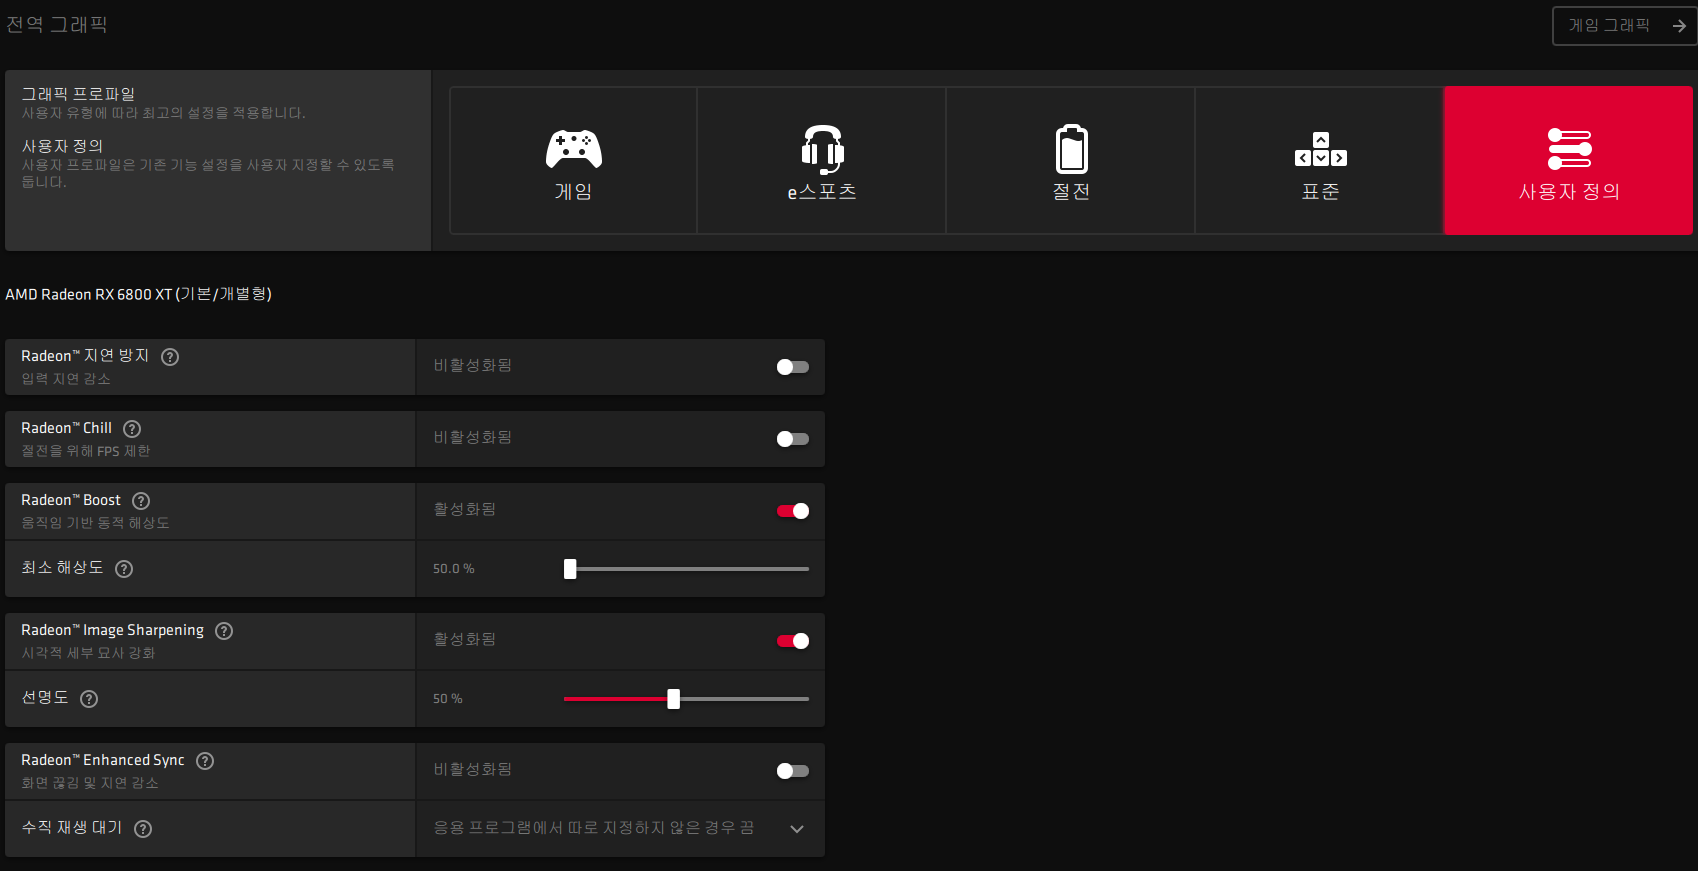Enable the Radeon Chill toggle
This screenshot has height=871, width=1698.
(793, 439)
